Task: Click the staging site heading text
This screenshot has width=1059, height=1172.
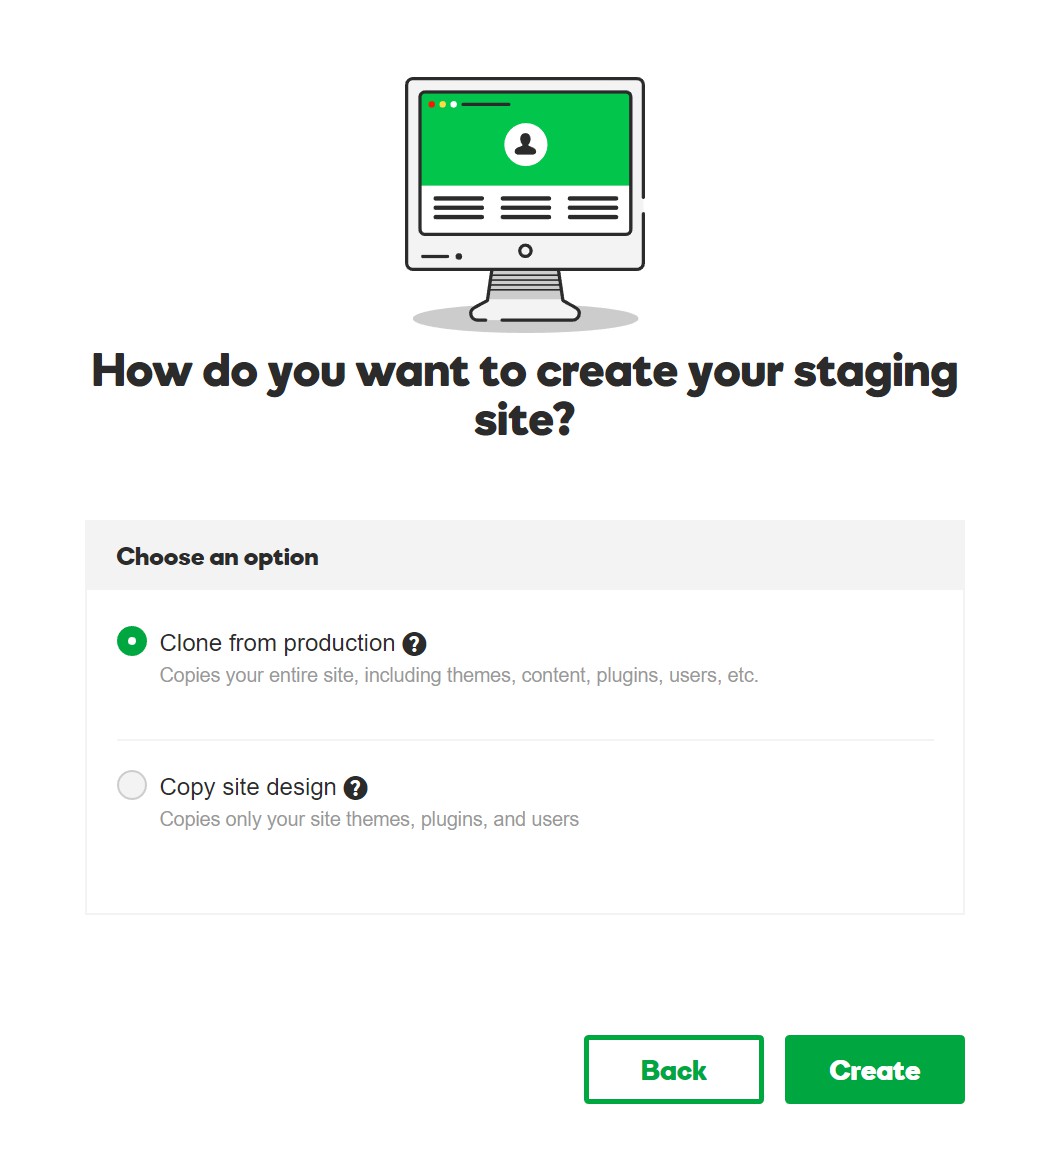Action: (x=525, y=395)
